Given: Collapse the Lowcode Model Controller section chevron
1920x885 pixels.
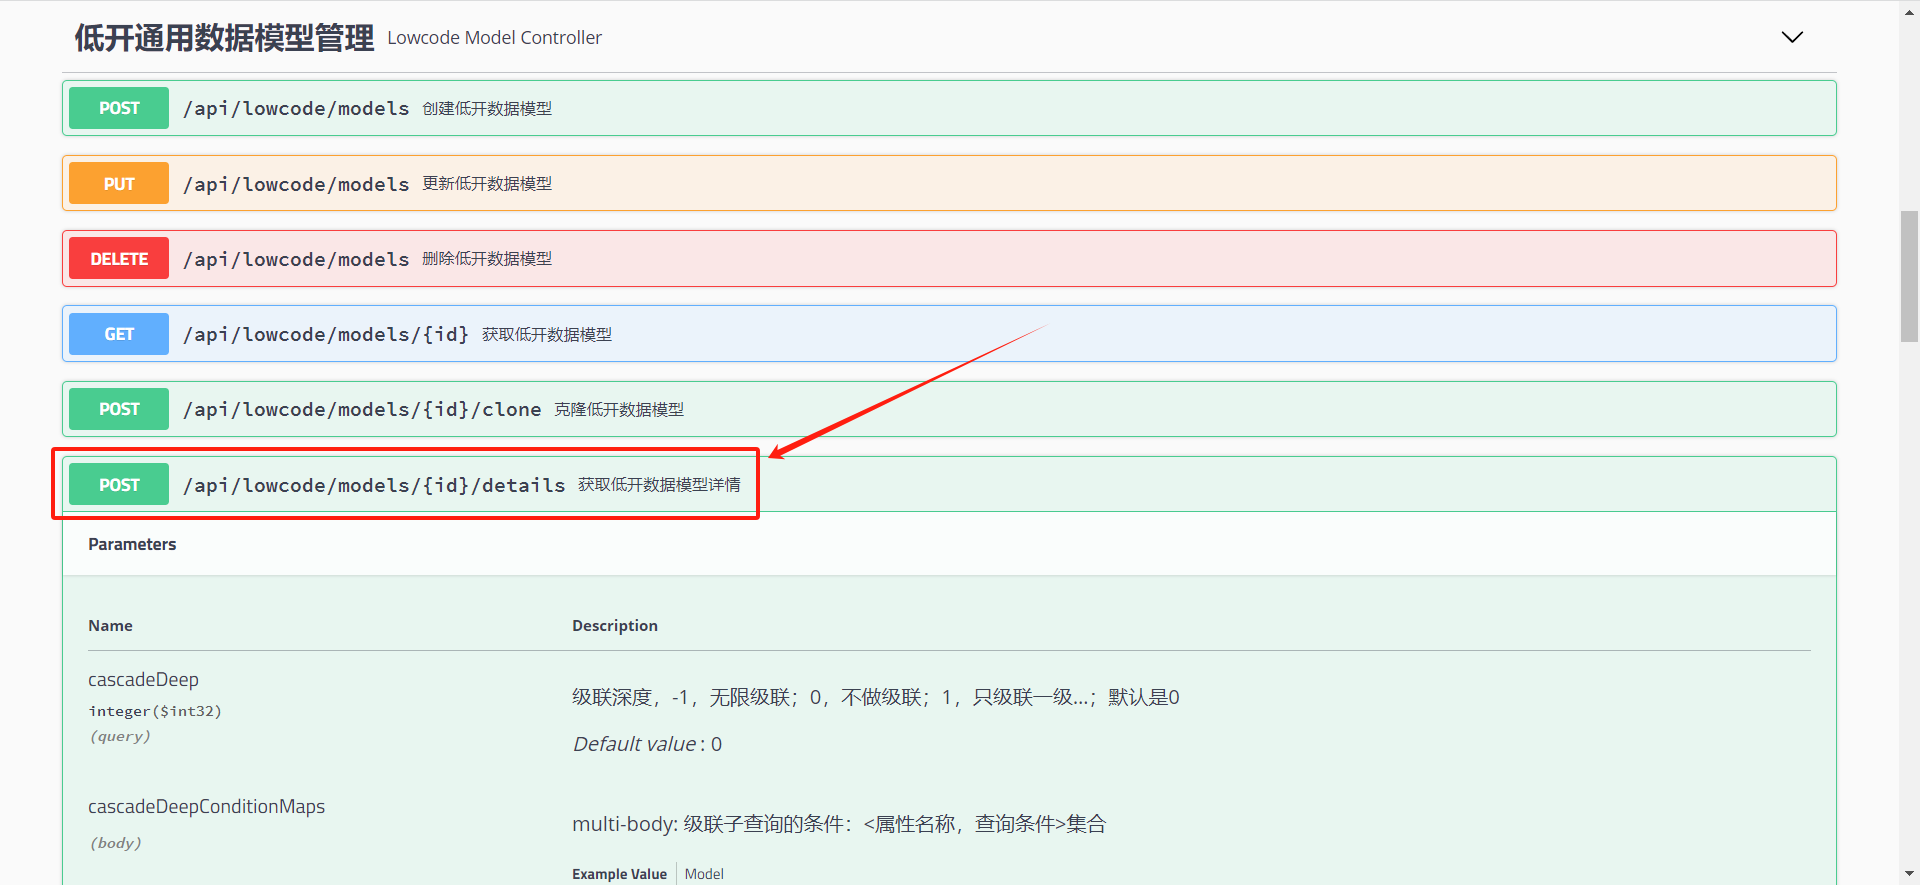Looking at the screenshot, I should pos(1791,37).
